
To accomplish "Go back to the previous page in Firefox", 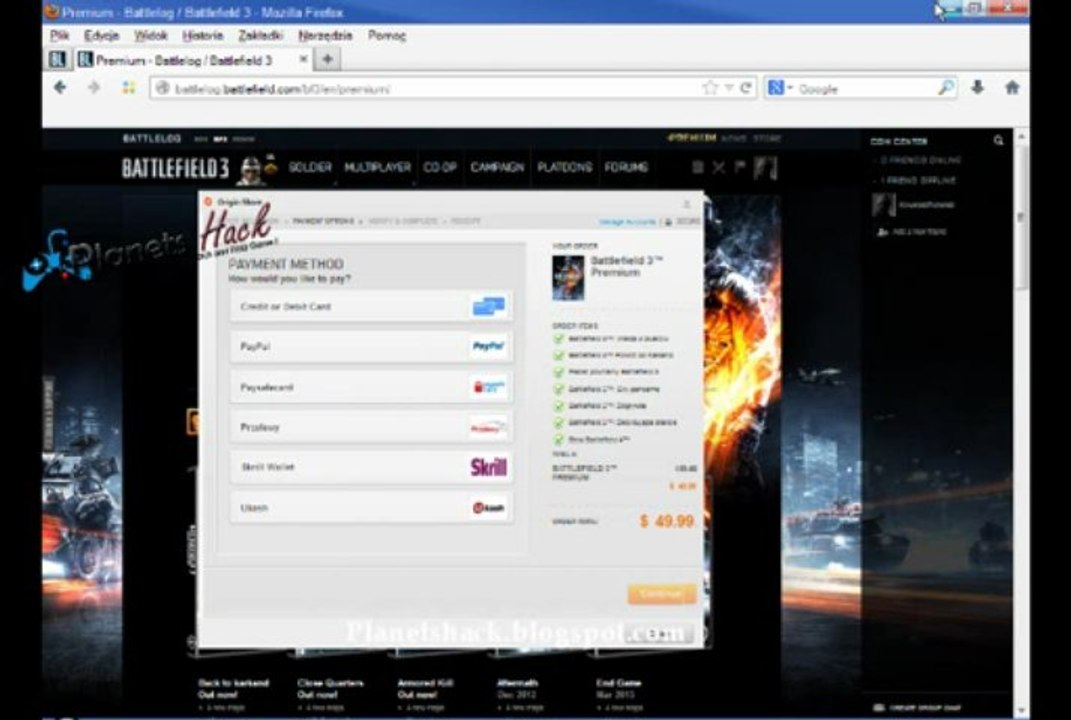I will pyautogui.click(x=60, y=87).
